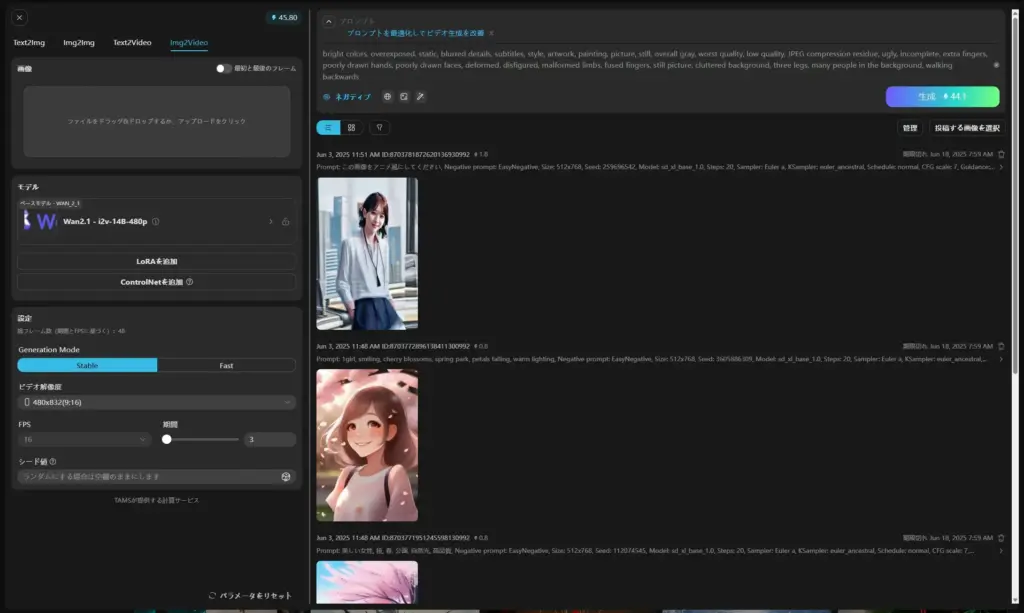Open the filter icon above history list

click(x=379, y=128)
